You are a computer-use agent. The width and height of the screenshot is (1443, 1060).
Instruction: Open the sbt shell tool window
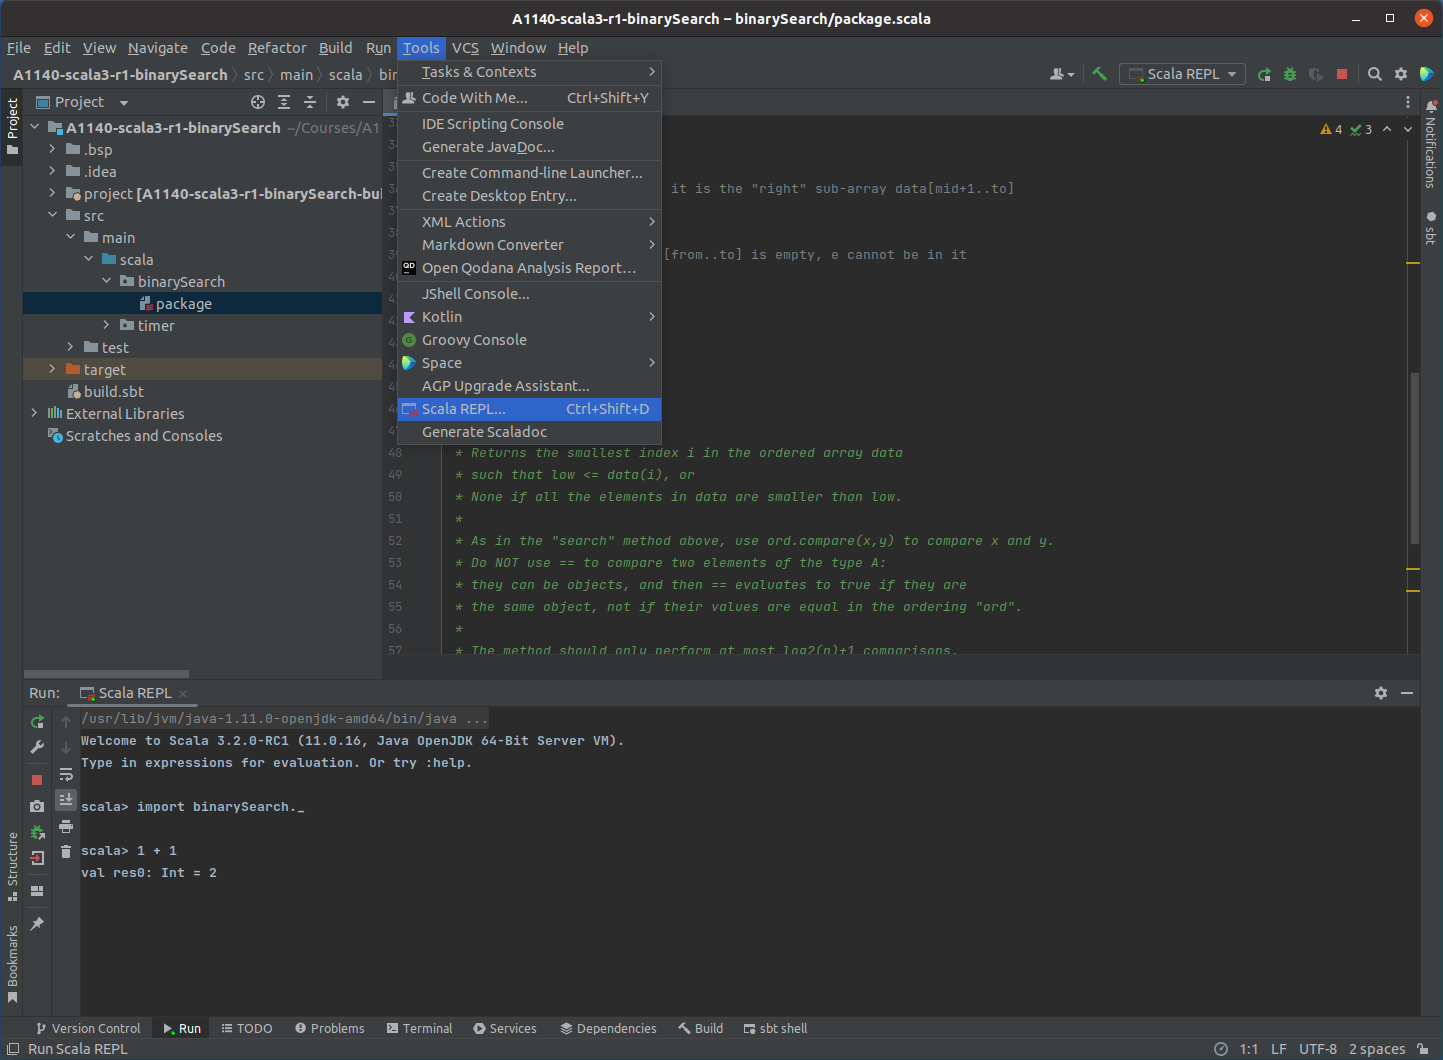point(775,1028)
